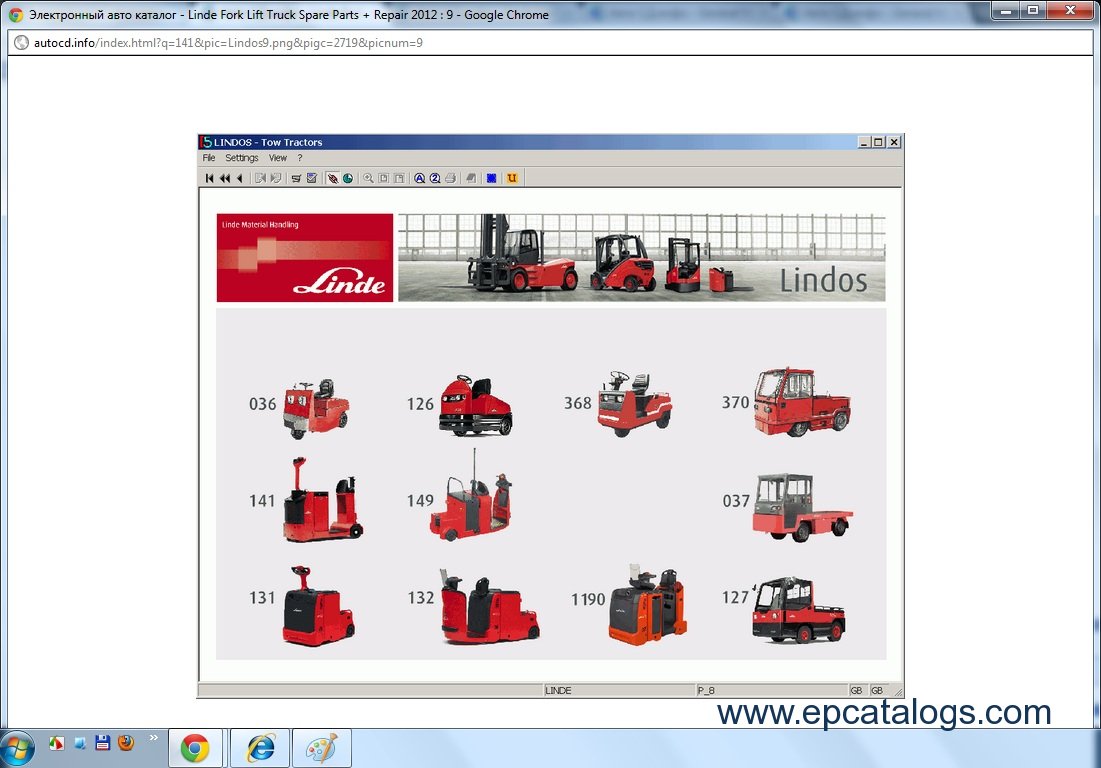Screen dimensions: 1101x768
Task: Select tow tractor model 036
Action: click(314, 407)
